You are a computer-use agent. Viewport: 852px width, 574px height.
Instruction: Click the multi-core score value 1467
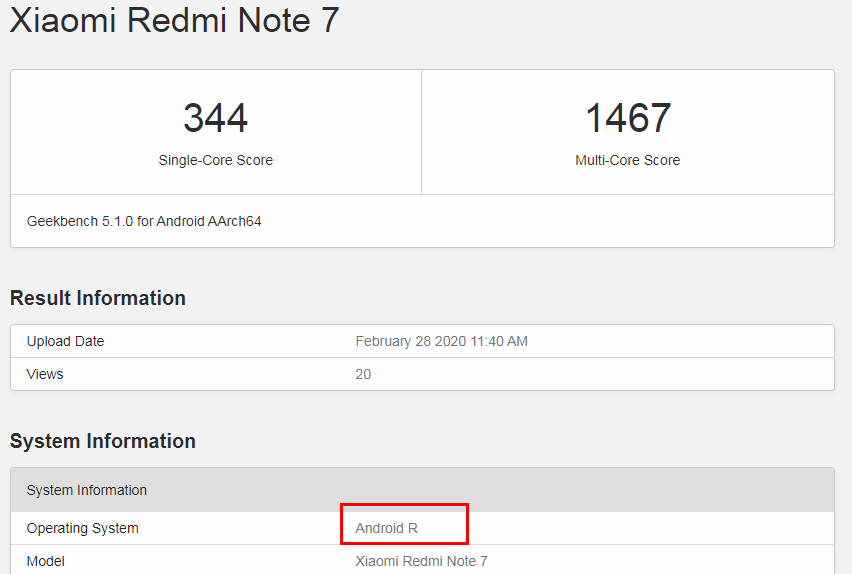click(628, 118)
